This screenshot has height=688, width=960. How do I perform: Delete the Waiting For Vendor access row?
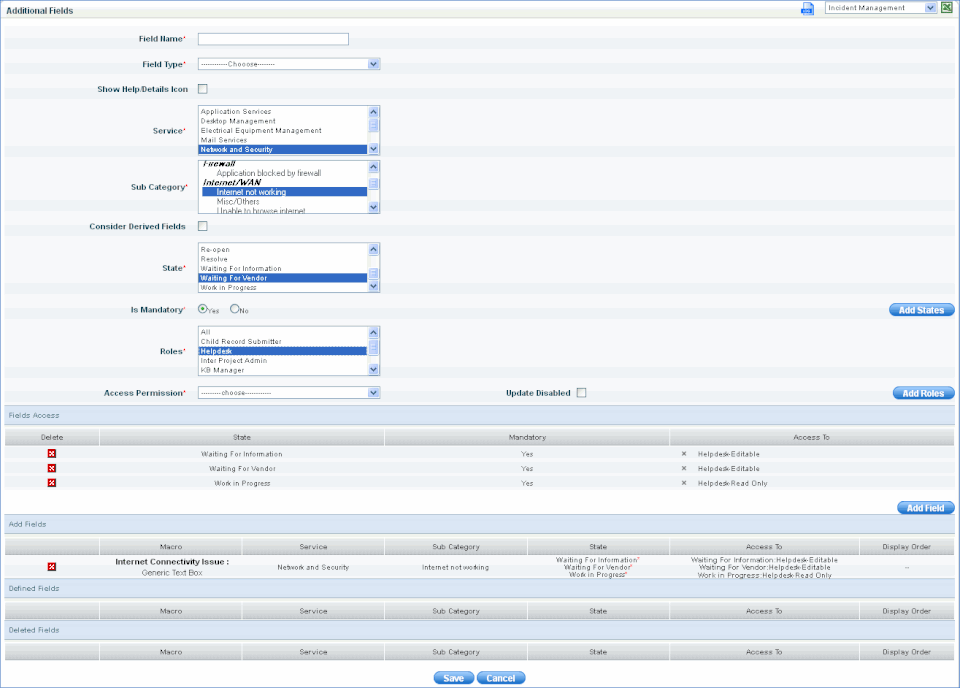pos(52,468)
